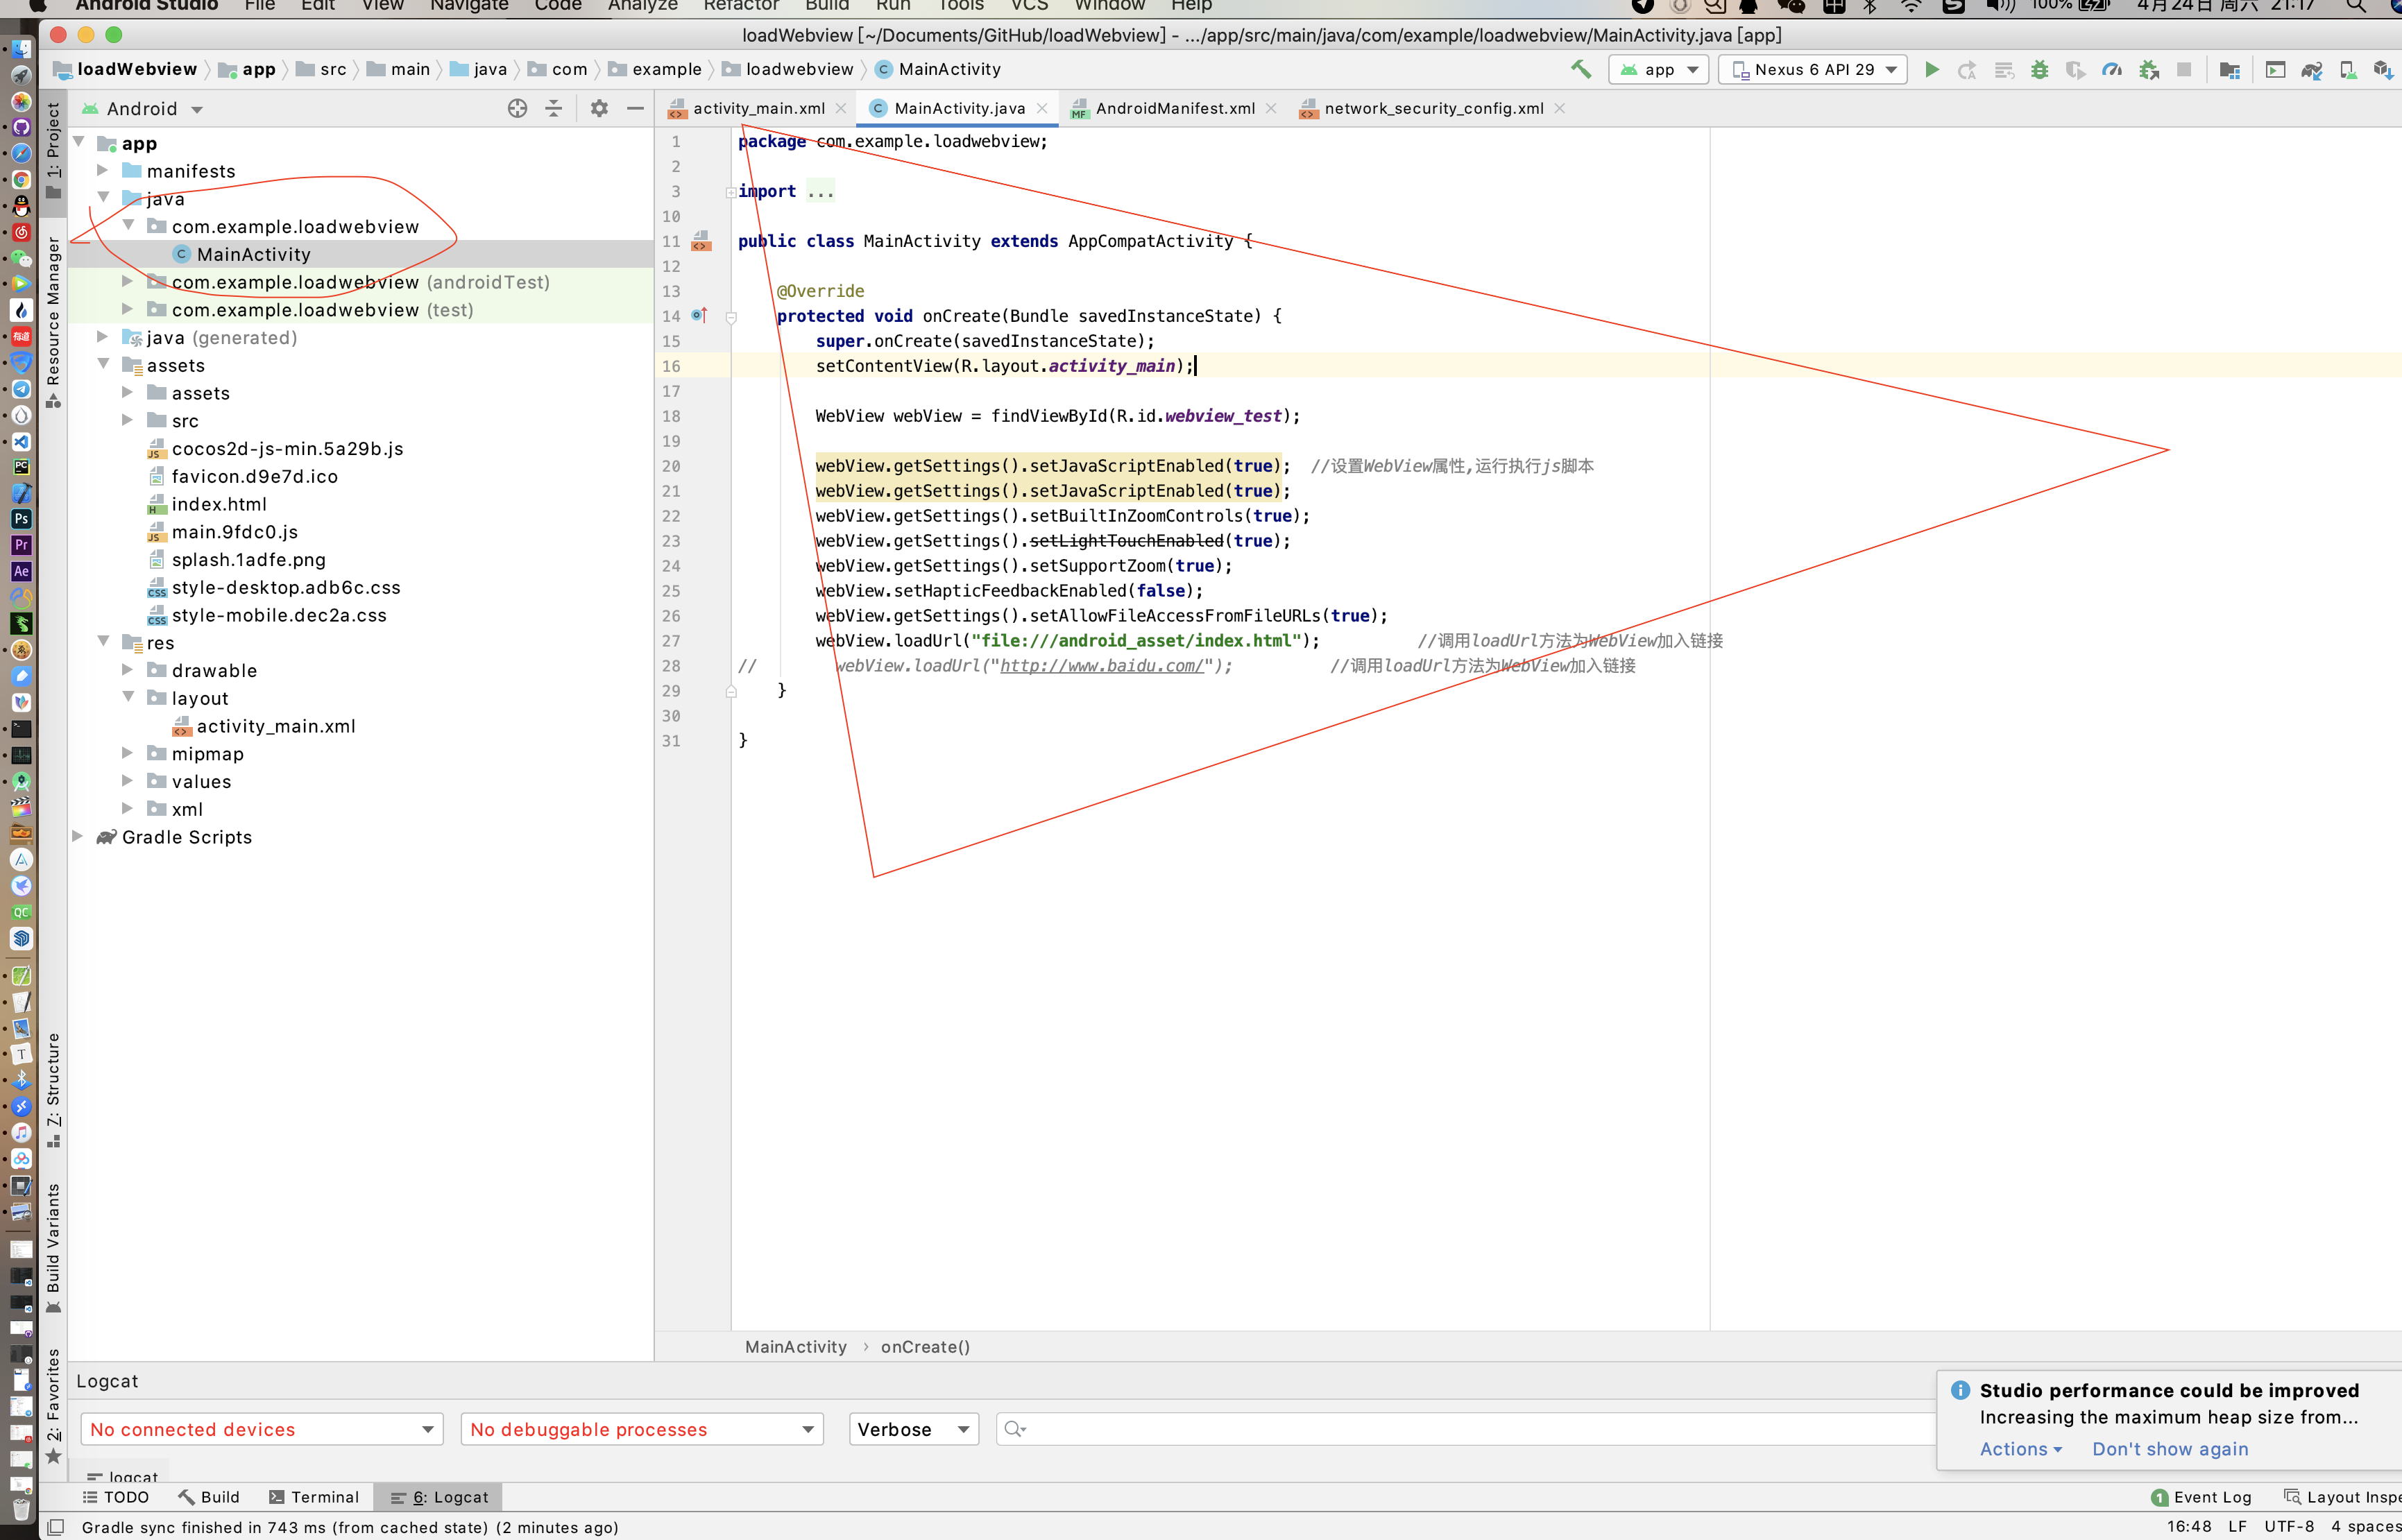Screen dimensions: 2402x1540
Task: Sync project with Gradle elephant icon
Action: pos(2311,69)
